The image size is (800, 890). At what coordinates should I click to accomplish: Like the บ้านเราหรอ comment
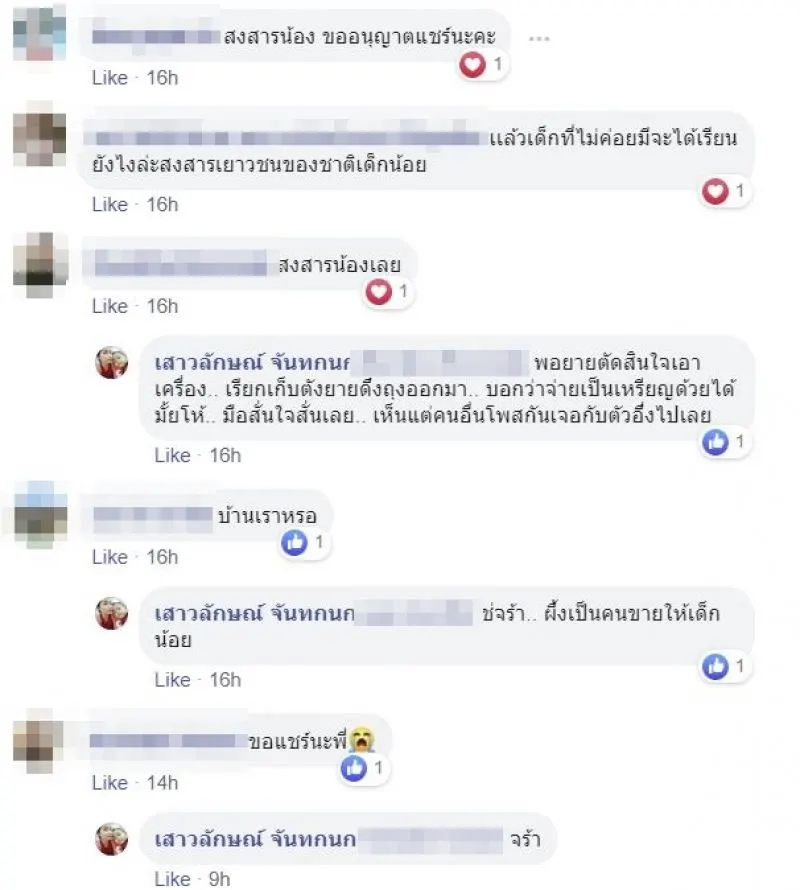(110, 557)
